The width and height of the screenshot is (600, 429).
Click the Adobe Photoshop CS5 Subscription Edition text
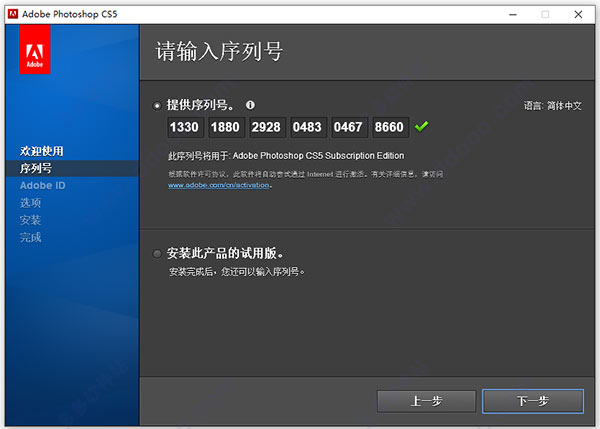318,156
